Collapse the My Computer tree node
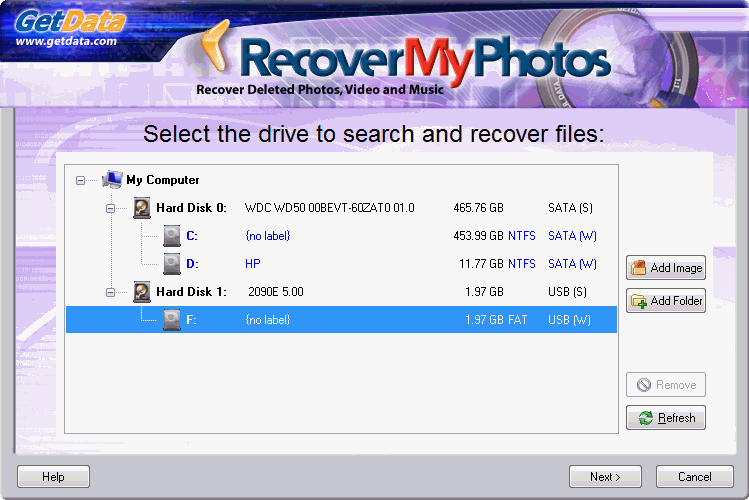The height and width of the screenshot is (500, 749). [80, 181]
